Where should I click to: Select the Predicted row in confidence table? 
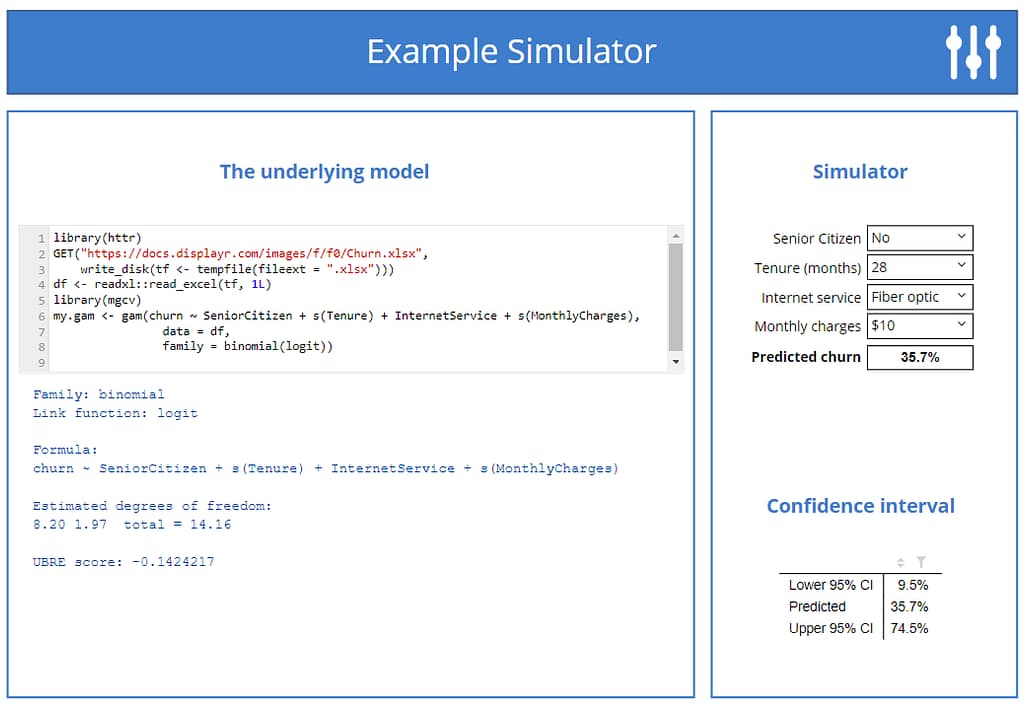click(x=859, y=606)
